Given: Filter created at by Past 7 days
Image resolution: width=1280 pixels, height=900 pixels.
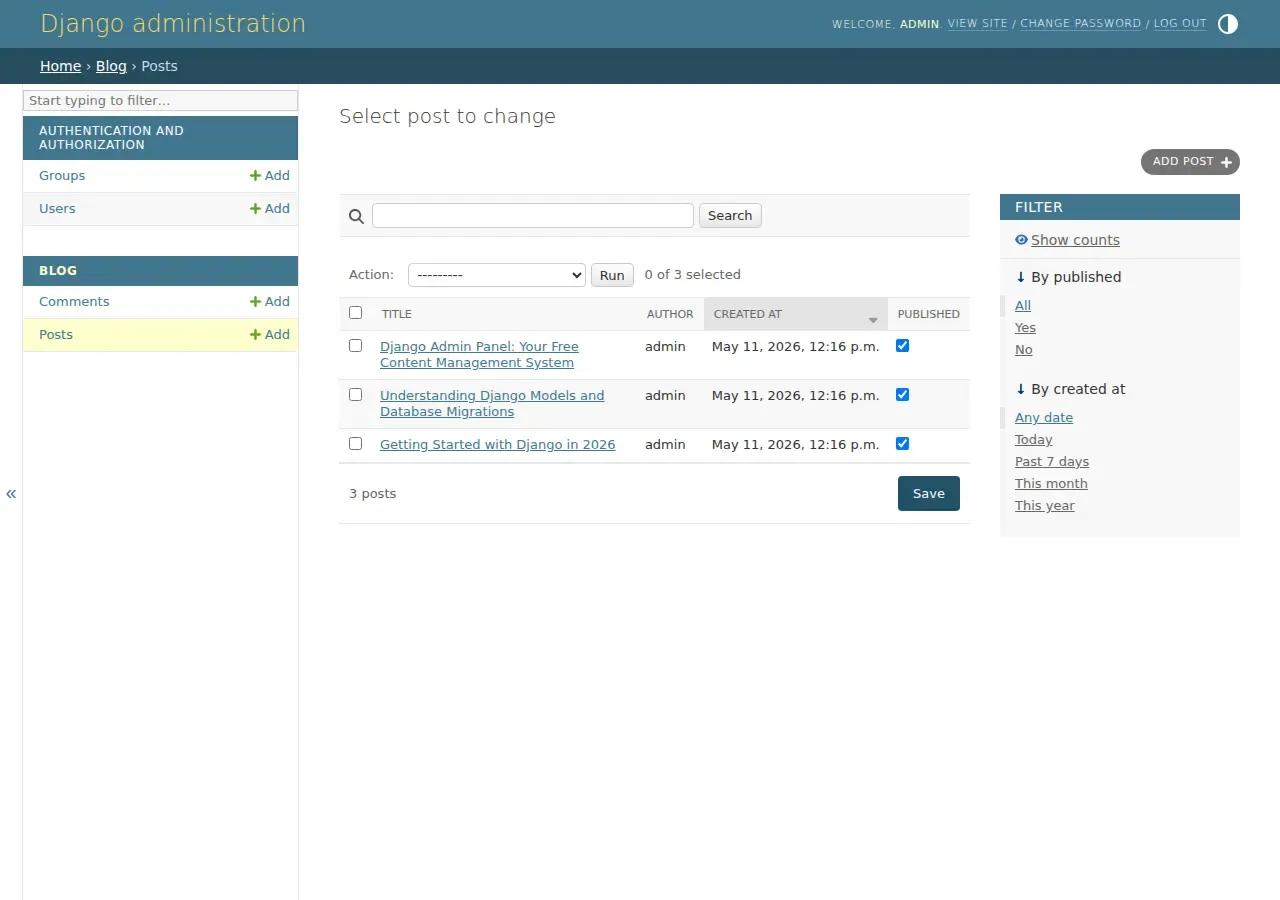Looking at the screenshot, I should (1052, 461).
